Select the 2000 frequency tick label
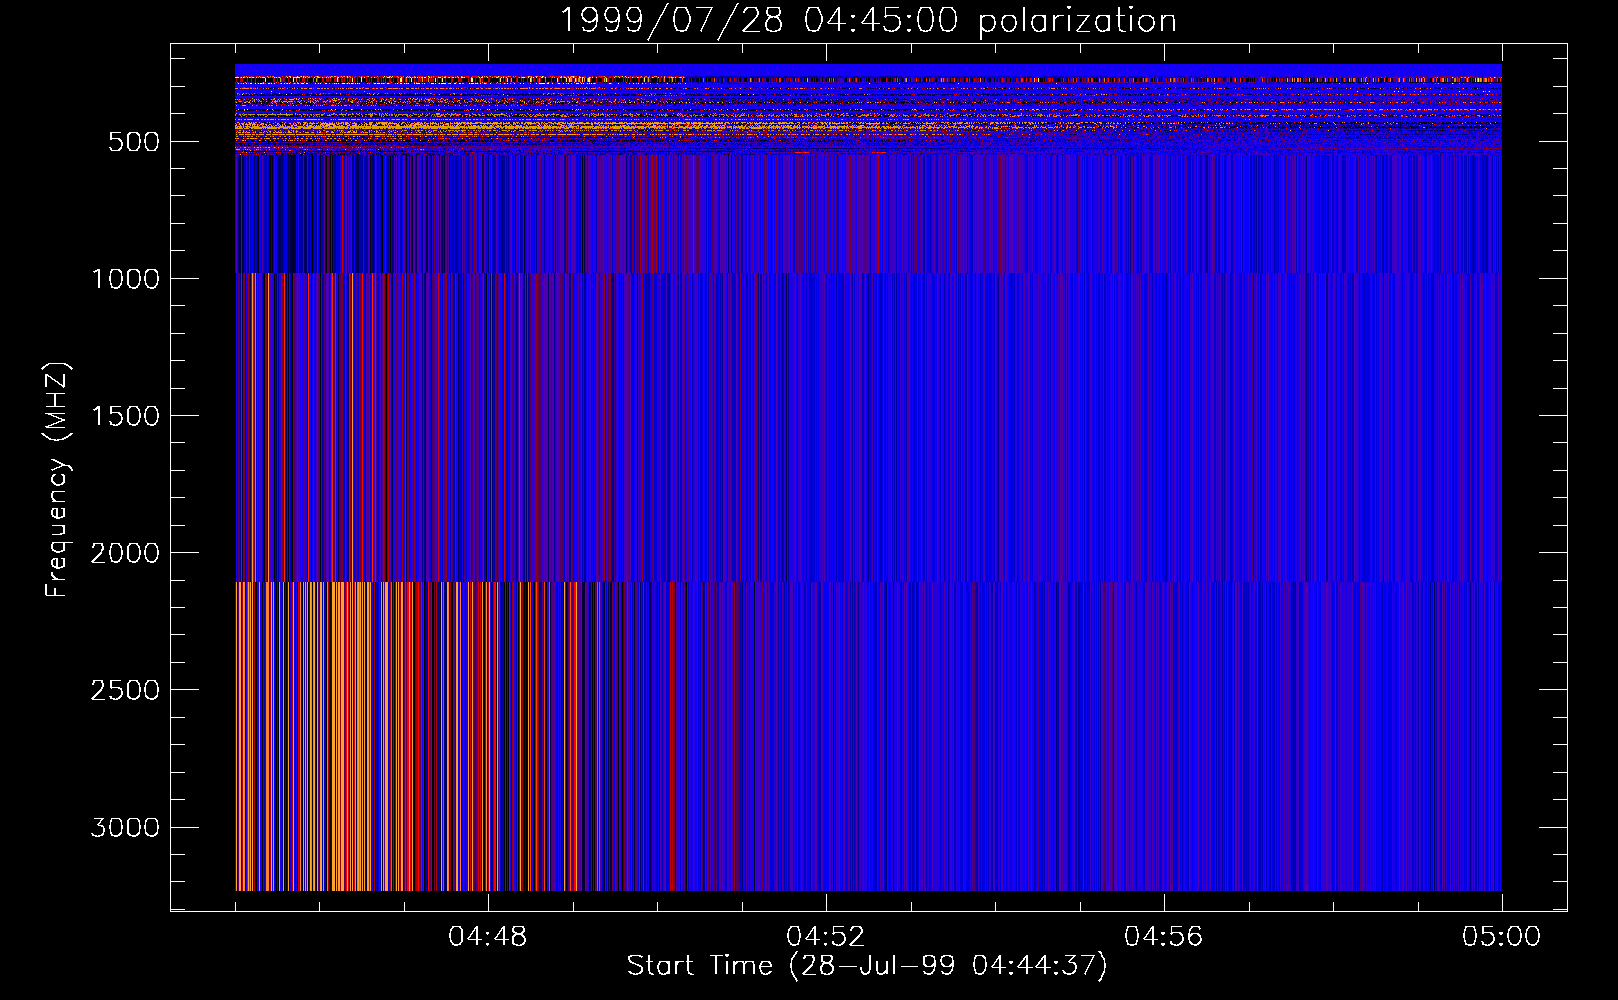Screen dimensions: 1618x1000 (125, 553)
